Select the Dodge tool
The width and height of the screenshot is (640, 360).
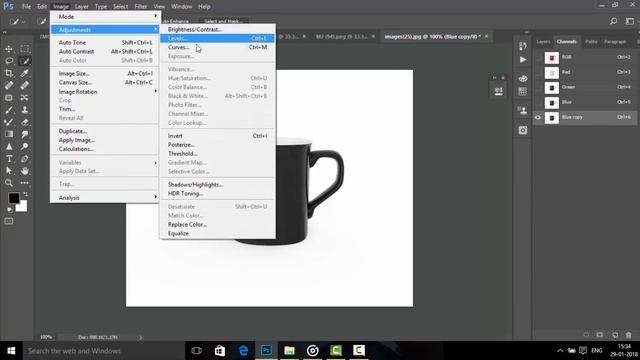[x=24, y=147]
